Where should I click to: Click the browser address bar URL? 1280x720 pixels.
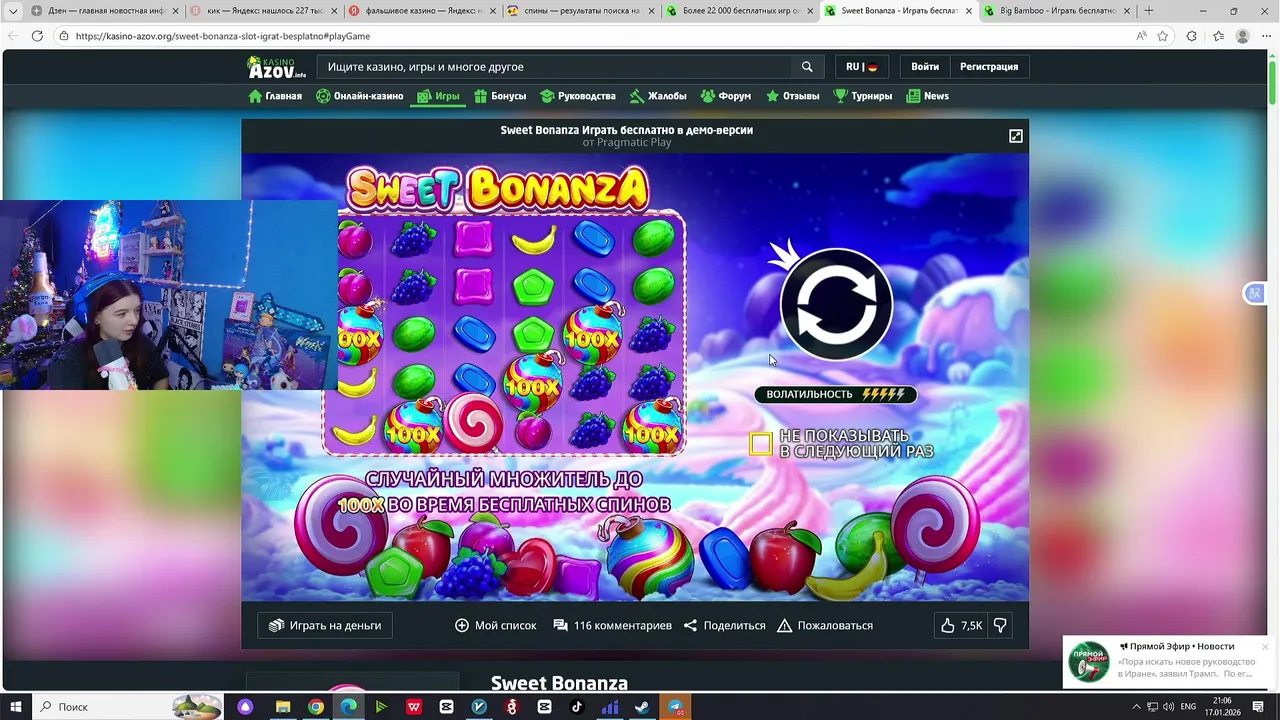pos(223,36)
